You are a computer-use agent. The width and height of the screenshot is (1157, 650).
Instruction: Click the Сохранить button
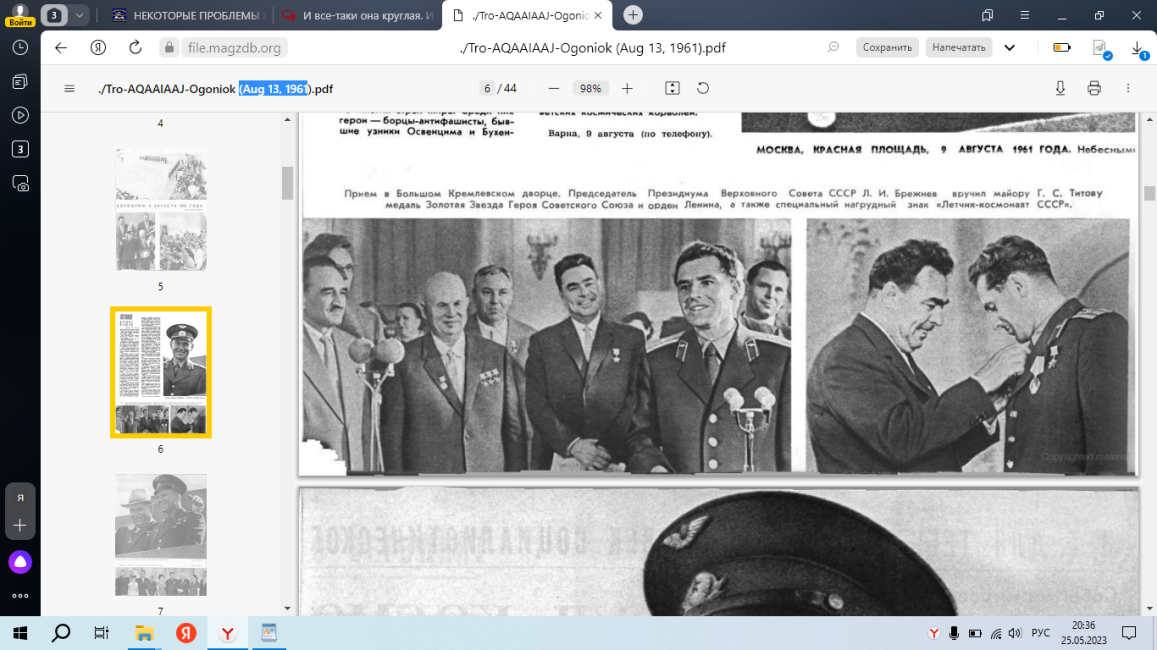tap(887, 47)
